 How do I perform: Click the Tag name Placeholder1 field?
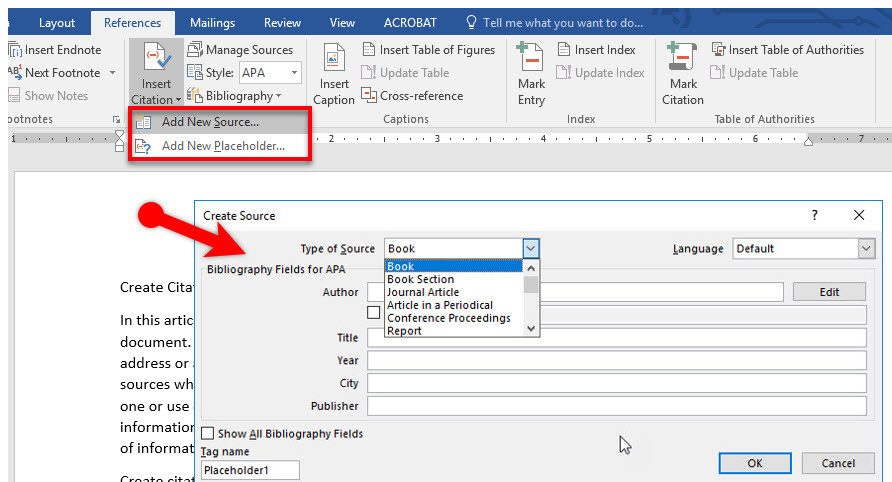[250, 470]
